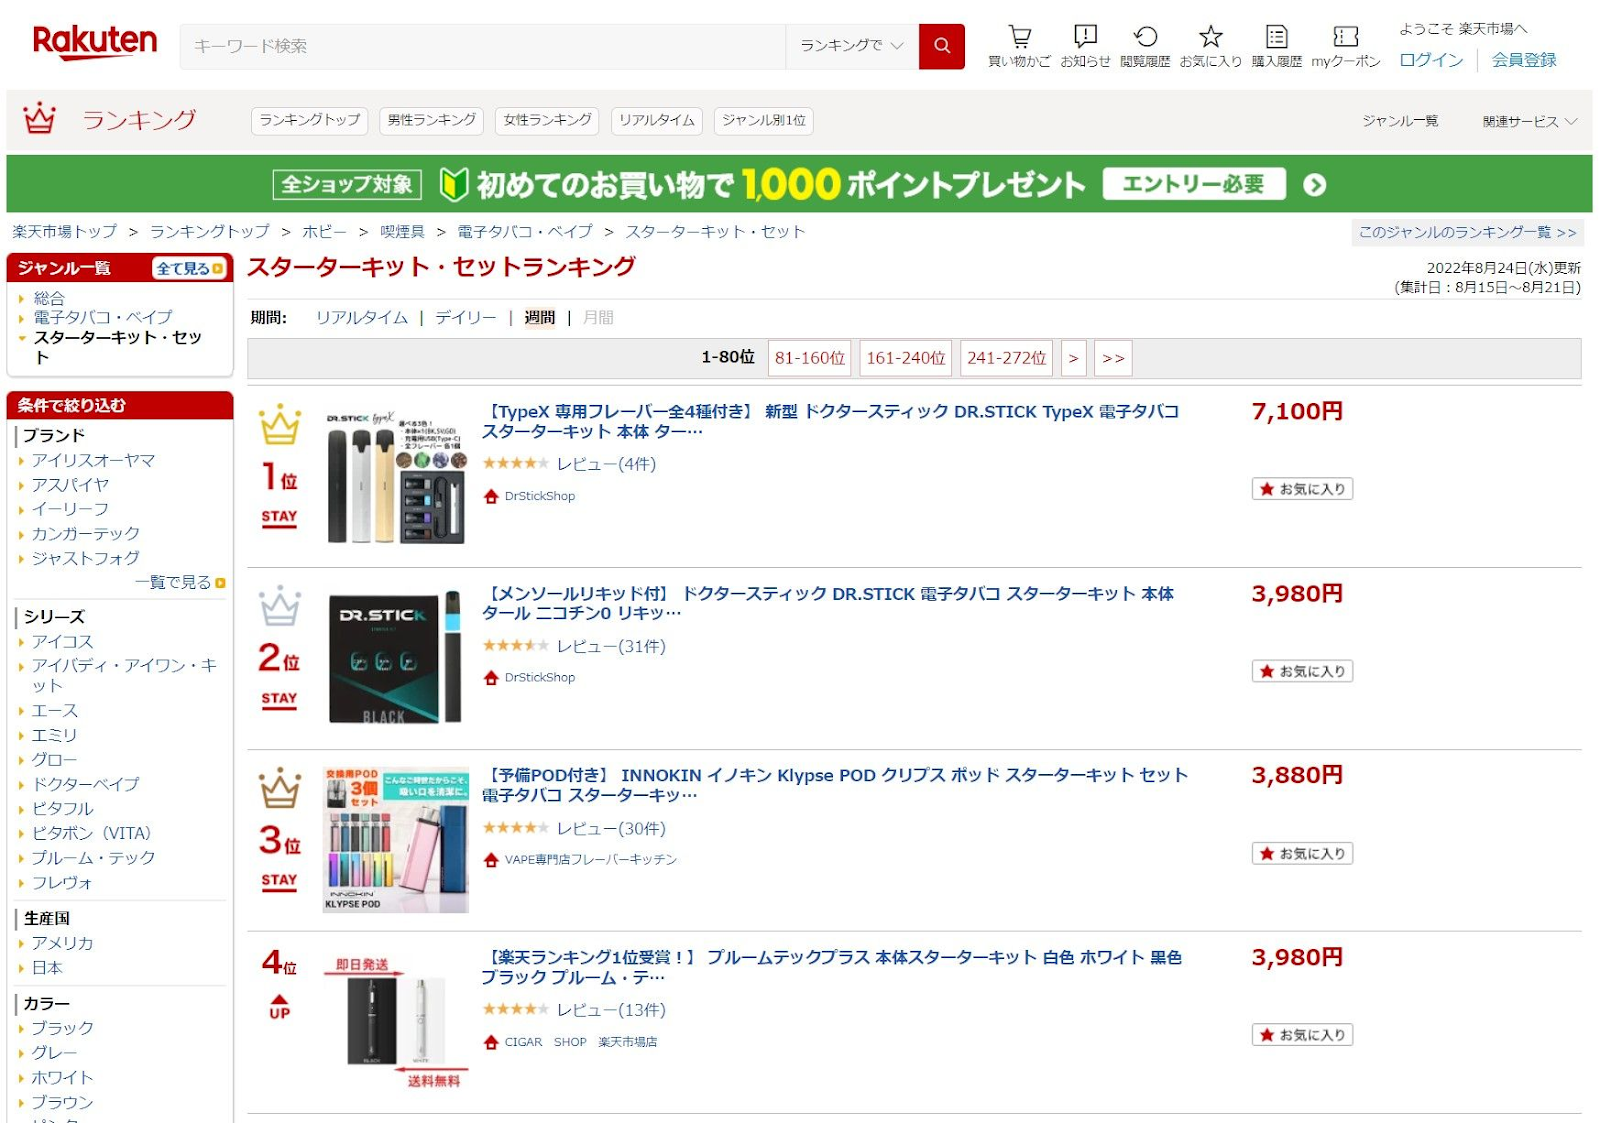Image resolution: width=1600 pixels, height=1123 pixels.
Task: Add the INNOKIN Klypse to お気に入り
Action: pos(1302,853)
